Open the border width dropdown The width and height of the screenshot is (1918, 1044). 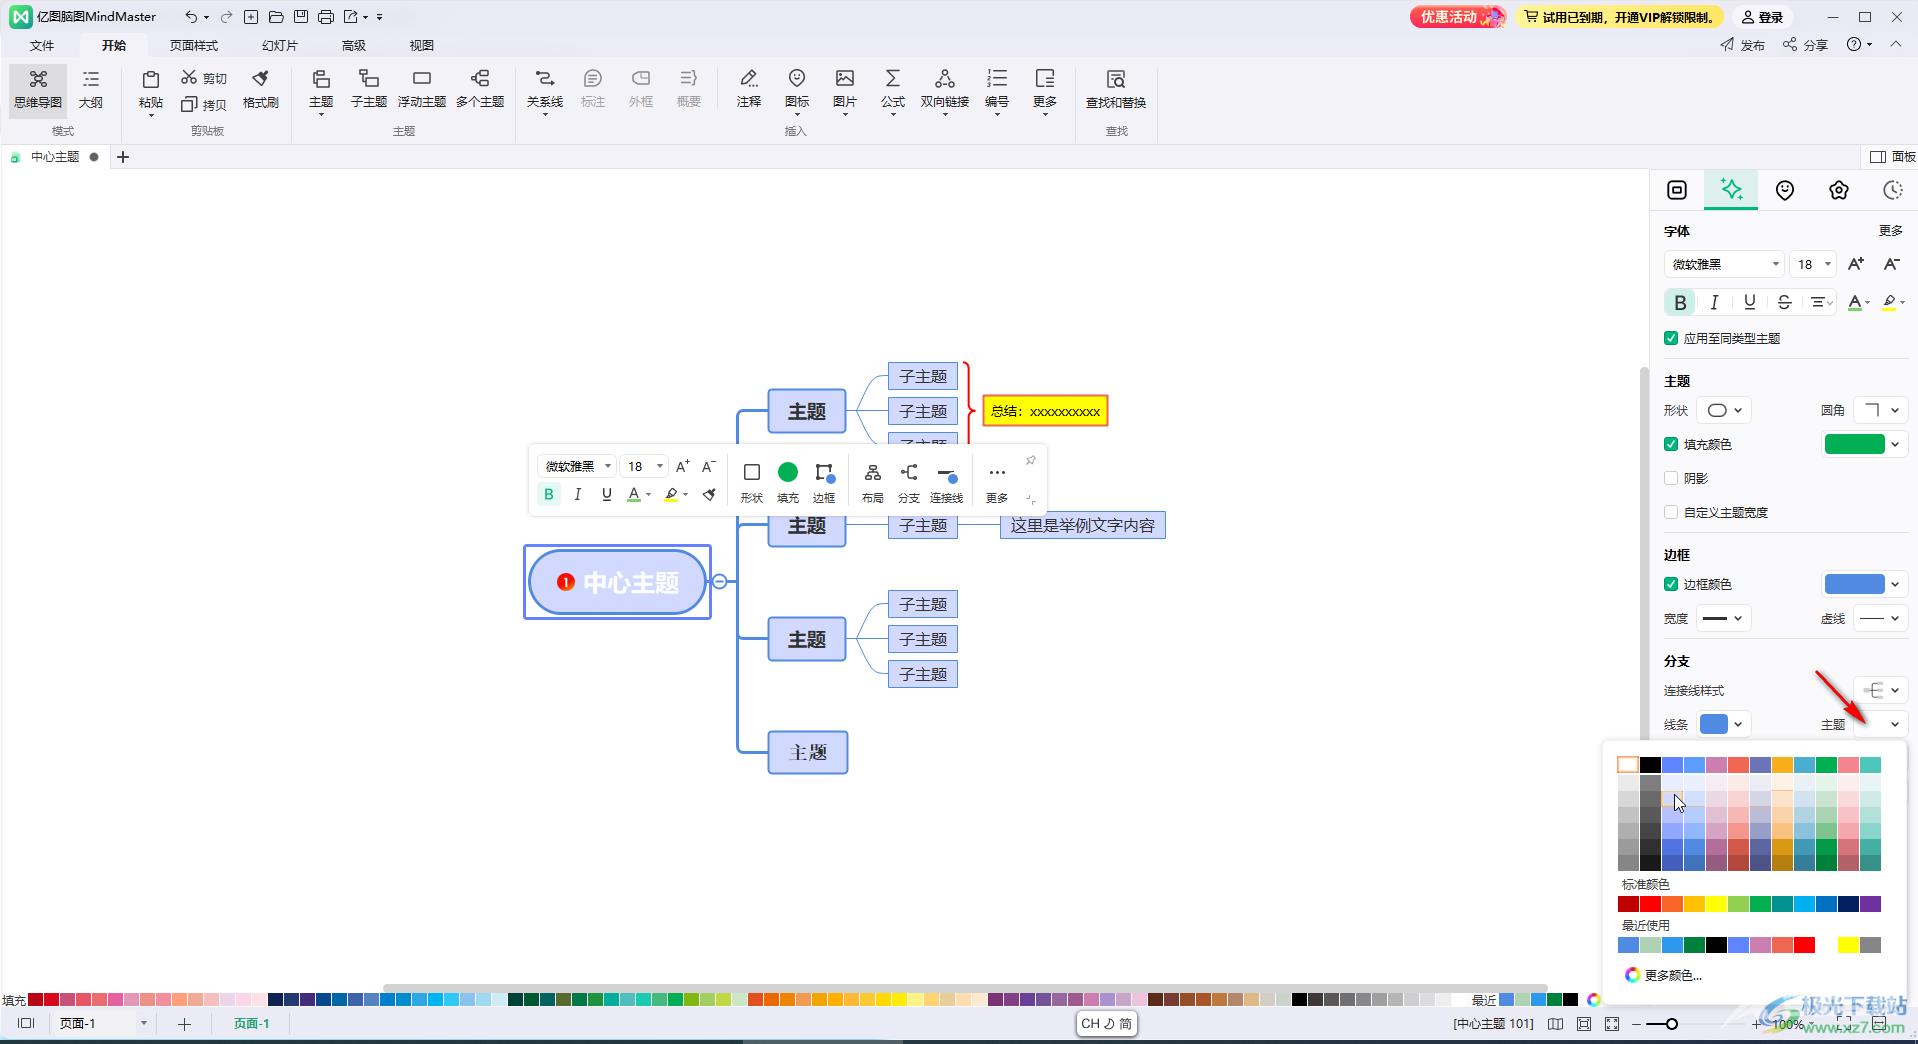1724,618
